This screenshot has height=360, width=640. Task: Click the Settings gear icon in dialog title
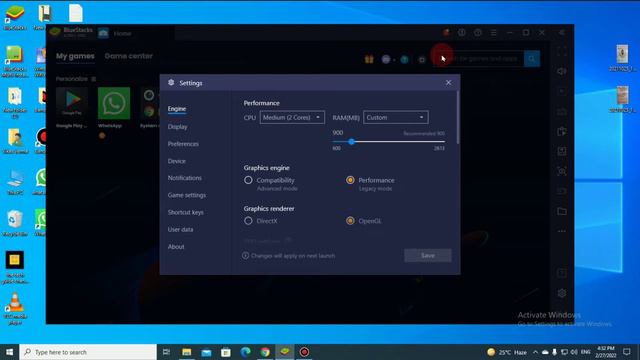click(171, 82)
